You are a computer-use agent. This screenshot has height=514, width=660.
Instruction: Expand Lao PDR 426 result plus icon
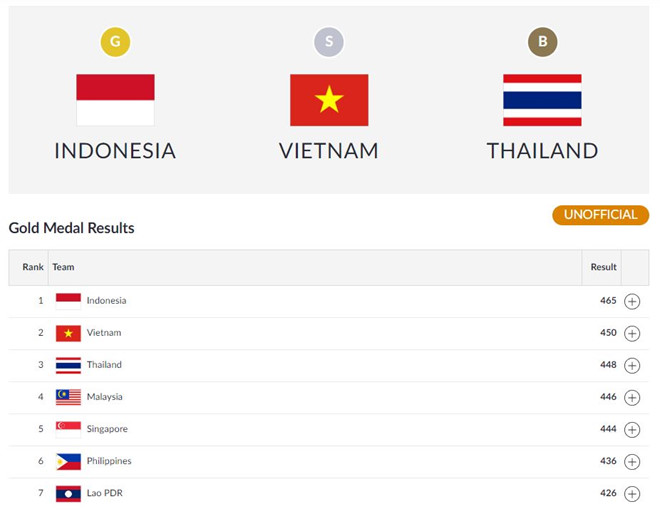point(632,494)
